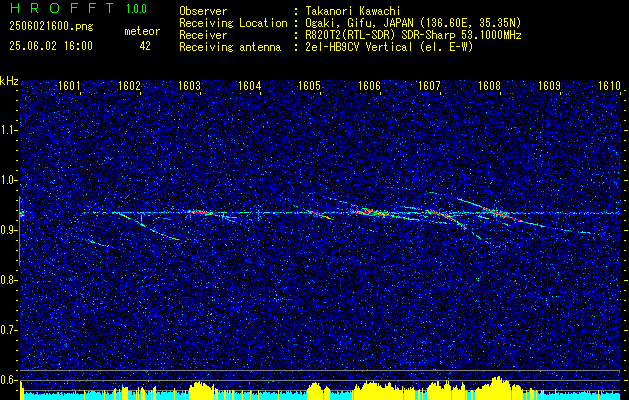
Task: Click the 1.1 kHz axis label
Action: coord(8,130)
